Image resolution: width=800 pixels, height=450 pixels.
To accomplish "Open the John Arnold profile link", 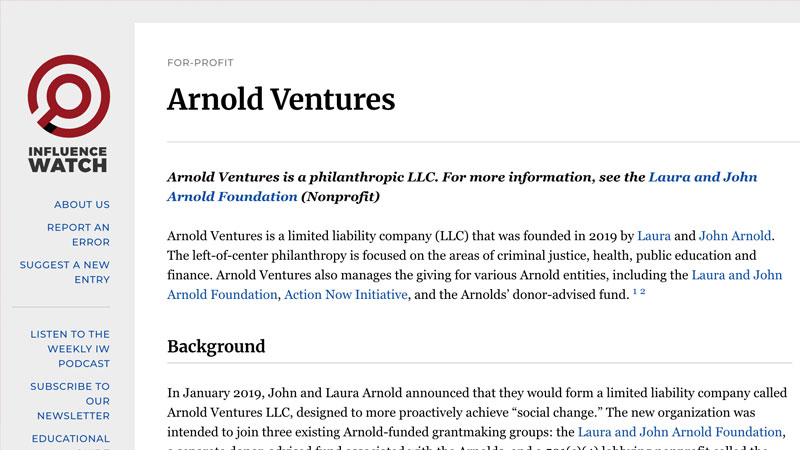I will click(x=735, y=237).
